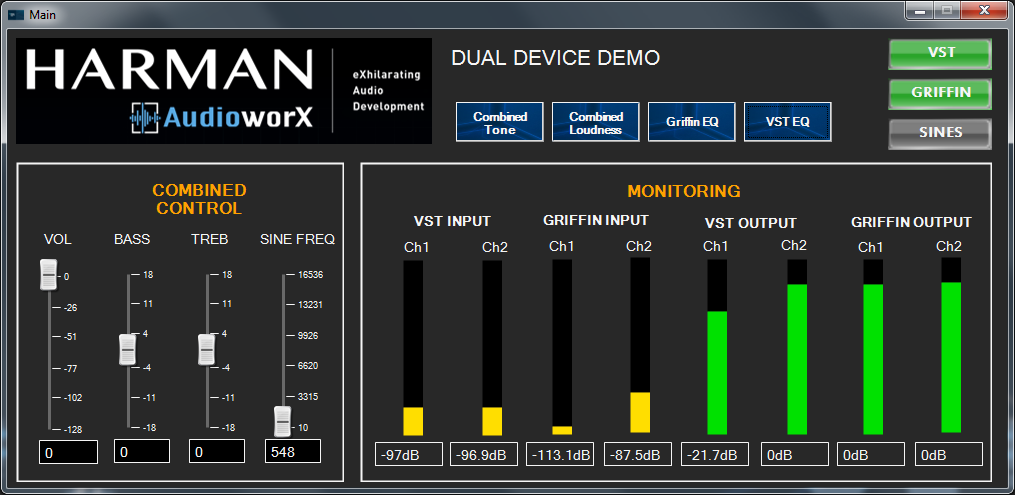Click the -128 mark on VOL scale
The width and height of the screenshot is (1015, 495).
point(74,430)
